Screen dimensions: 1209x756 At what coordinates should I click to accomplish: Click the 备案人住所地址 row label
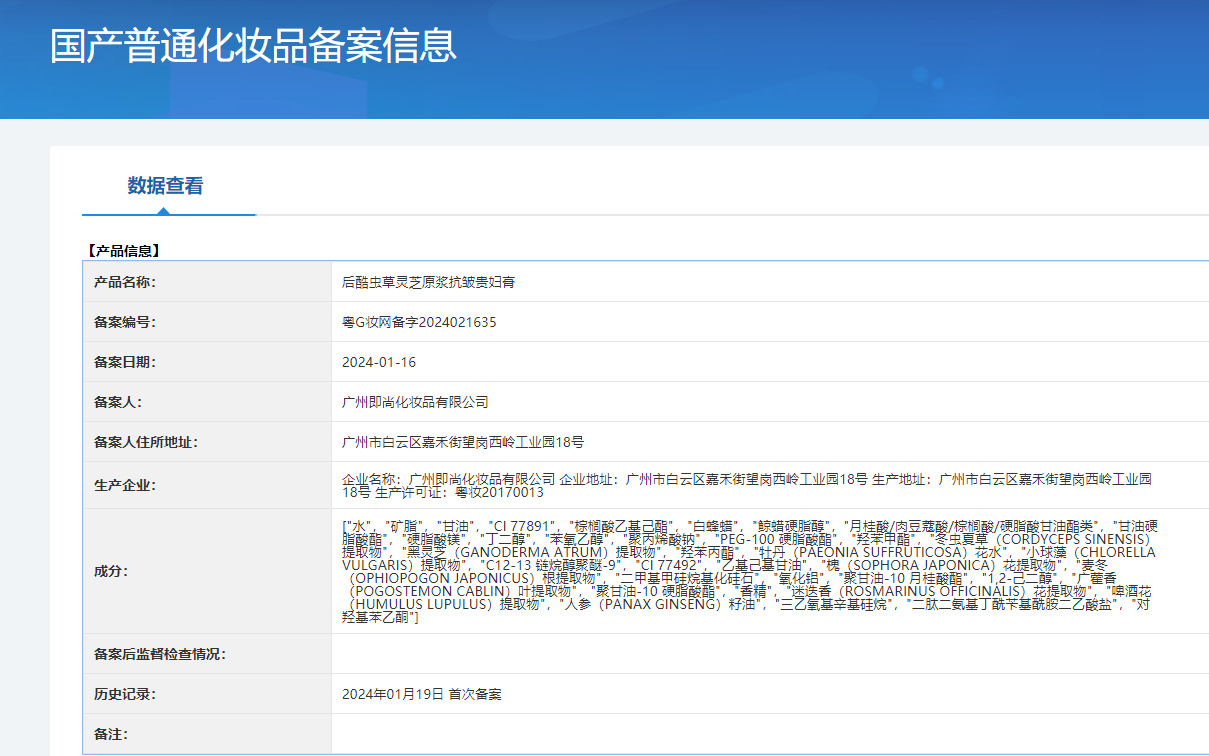click(x=146, y=442)
